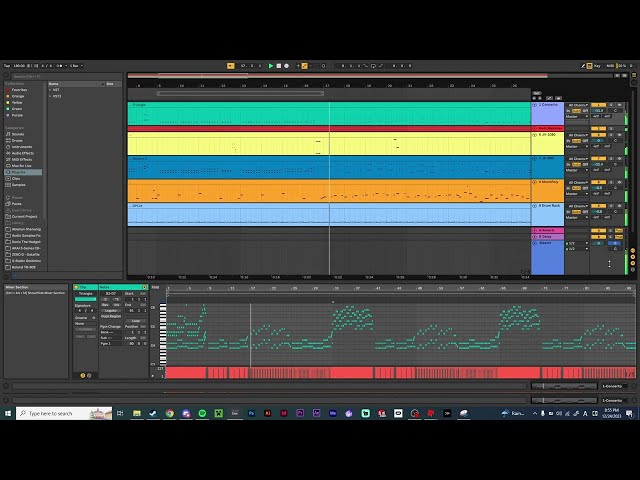
Task: Open the Max for Live browser category
Action: [x=22, y=166]
